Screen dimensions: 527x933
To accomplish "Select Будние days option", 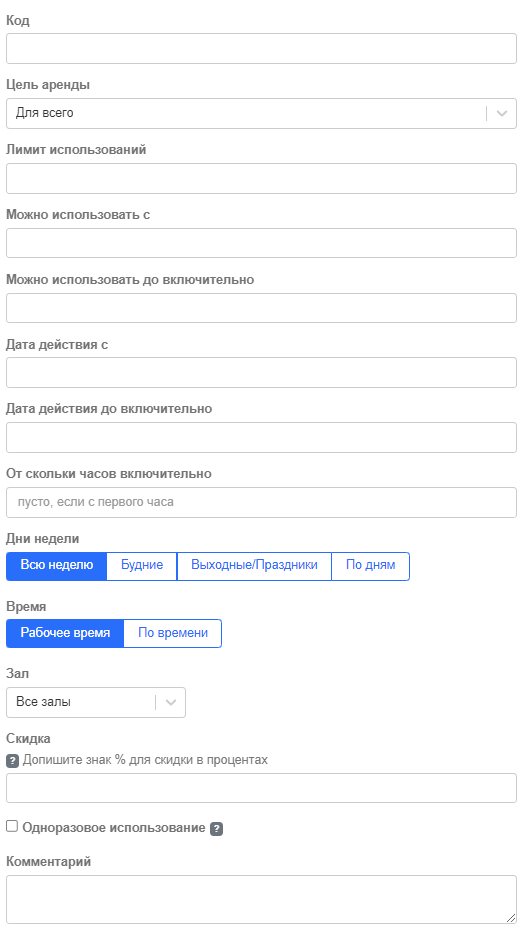I will point(142,565).
